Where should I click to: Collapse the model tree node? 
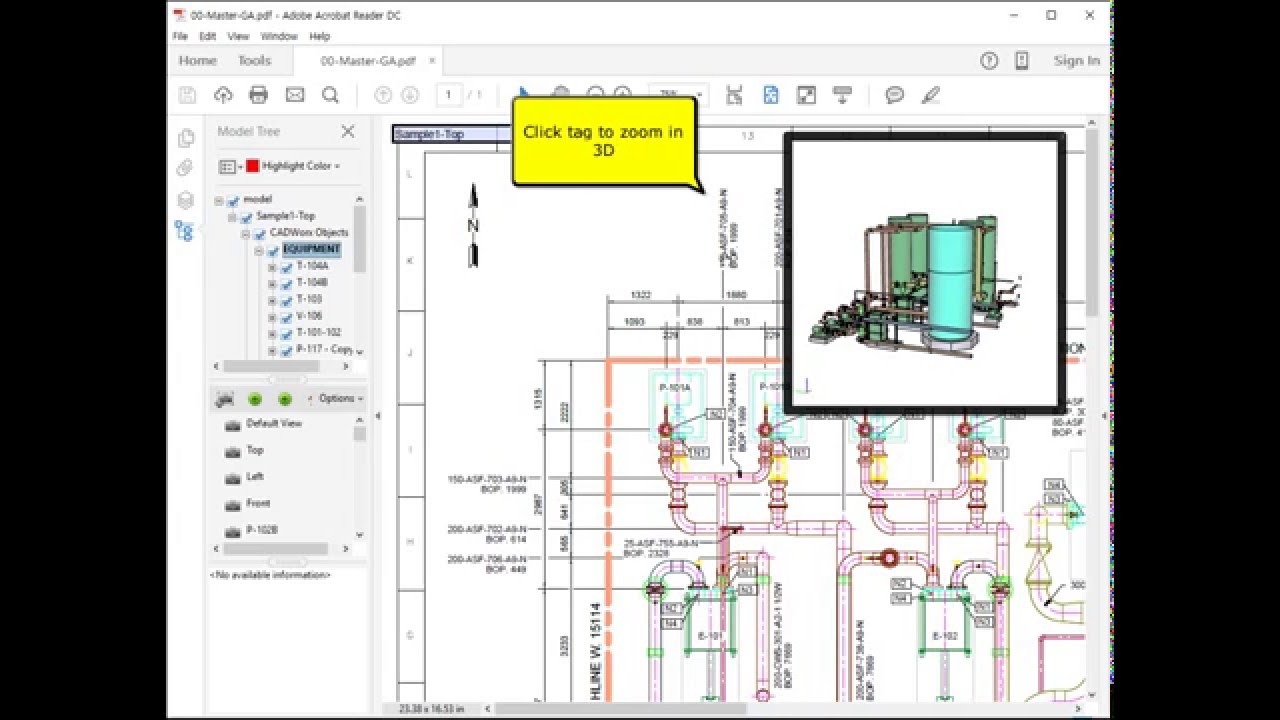pos(219,200)
